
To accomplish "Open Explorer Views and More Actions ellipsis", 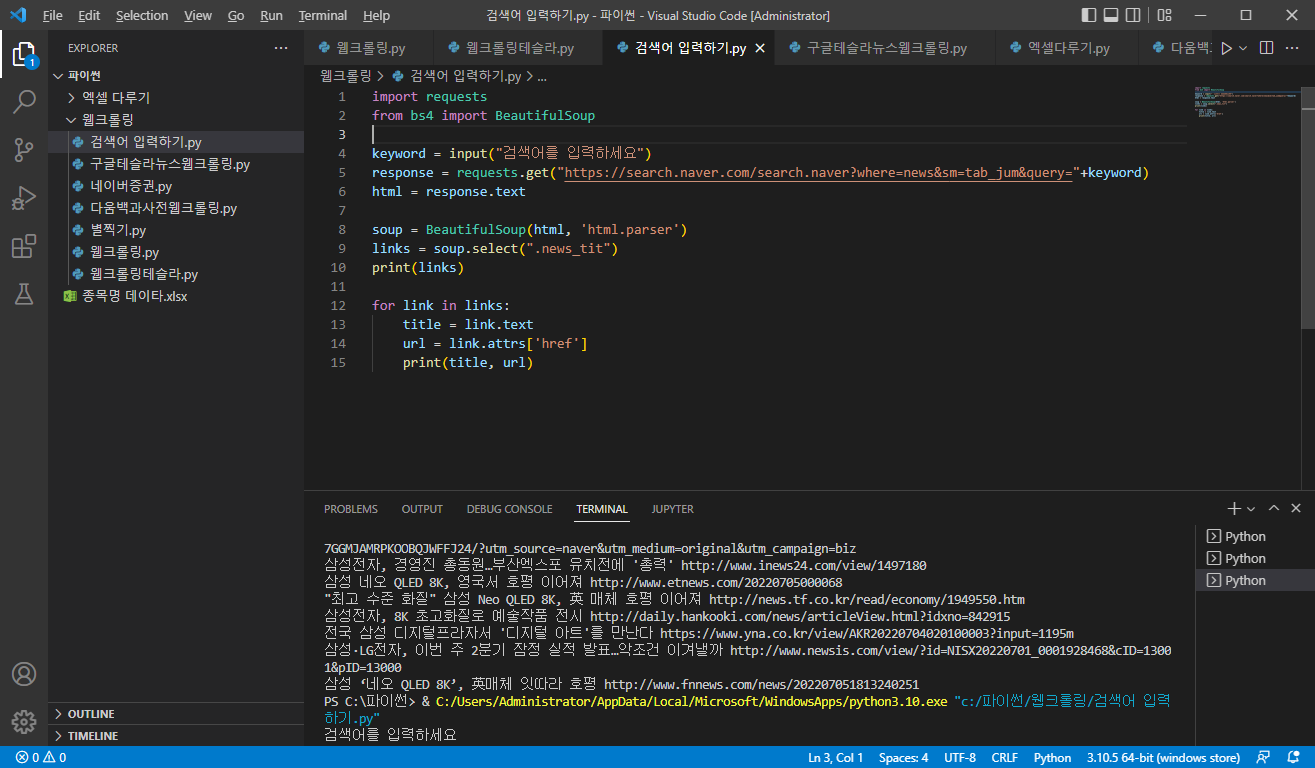I will pyautogui.click(x=281, y=48).
